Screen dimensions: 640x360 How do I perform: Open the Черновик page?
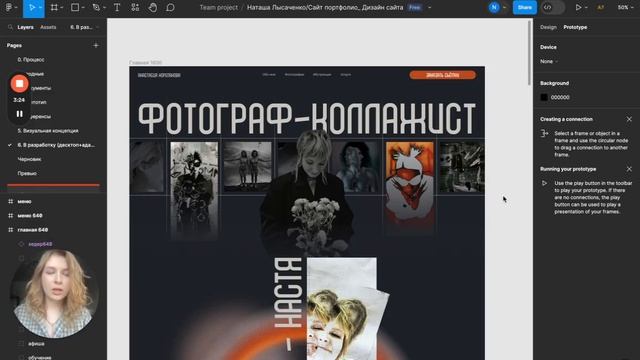point(29,159)
